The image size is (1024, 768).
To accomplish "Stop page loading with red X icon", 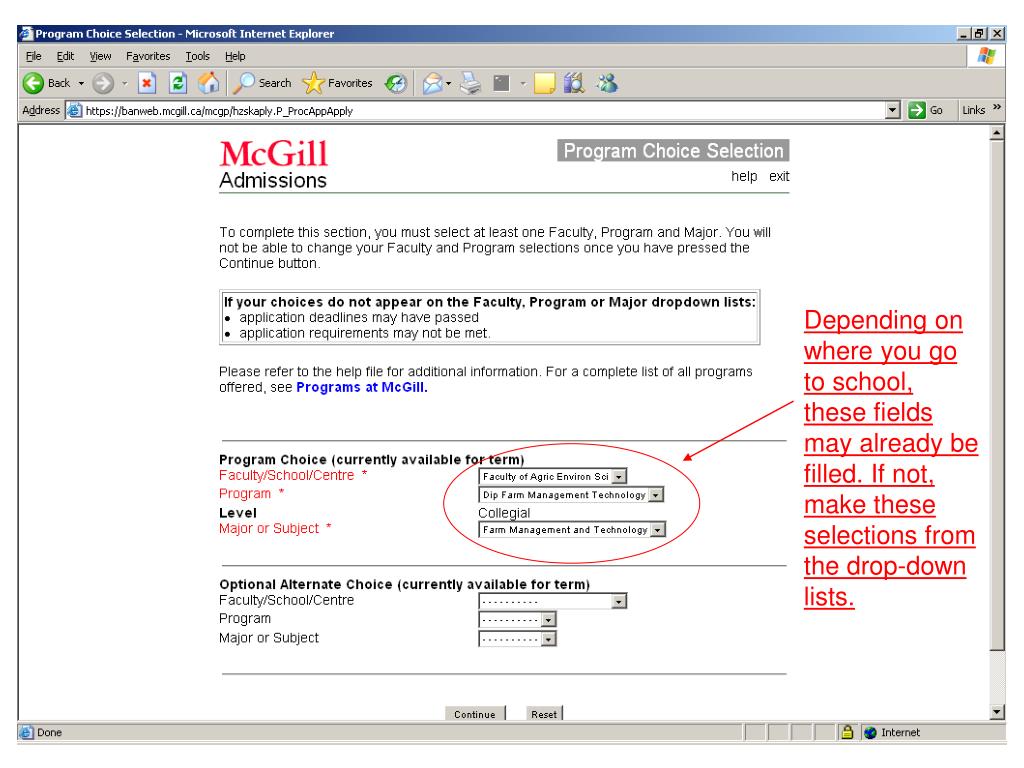I will tap(147, 83).
